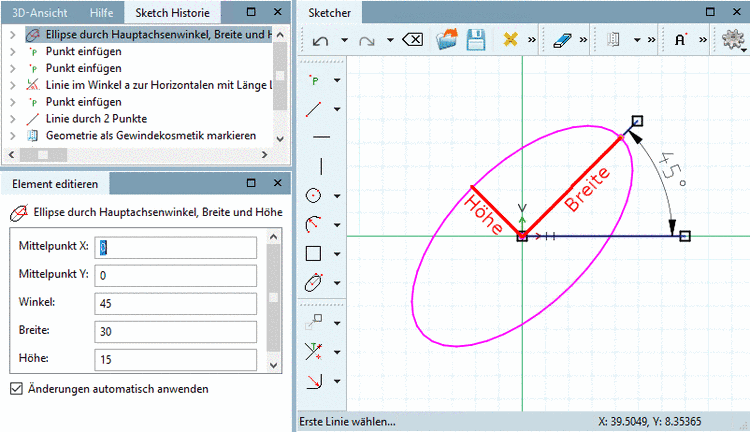Select the diagonal line tool
This screenshot has height=432, width=750.
(x=314, y=109)
